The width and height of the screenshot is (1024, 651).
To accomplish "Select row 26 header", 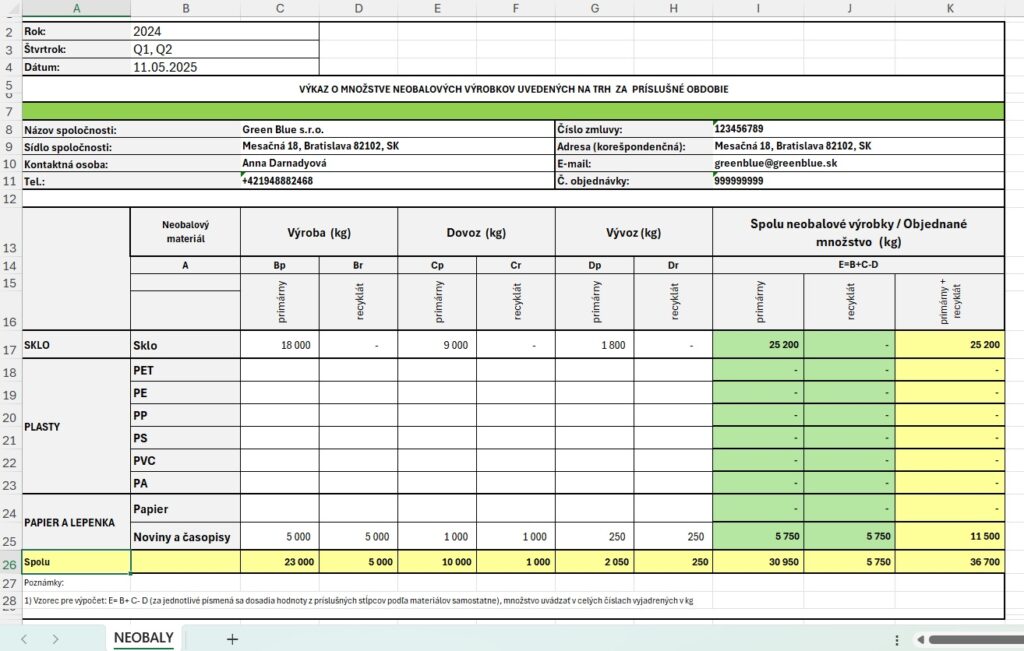I will click(10, 563).
